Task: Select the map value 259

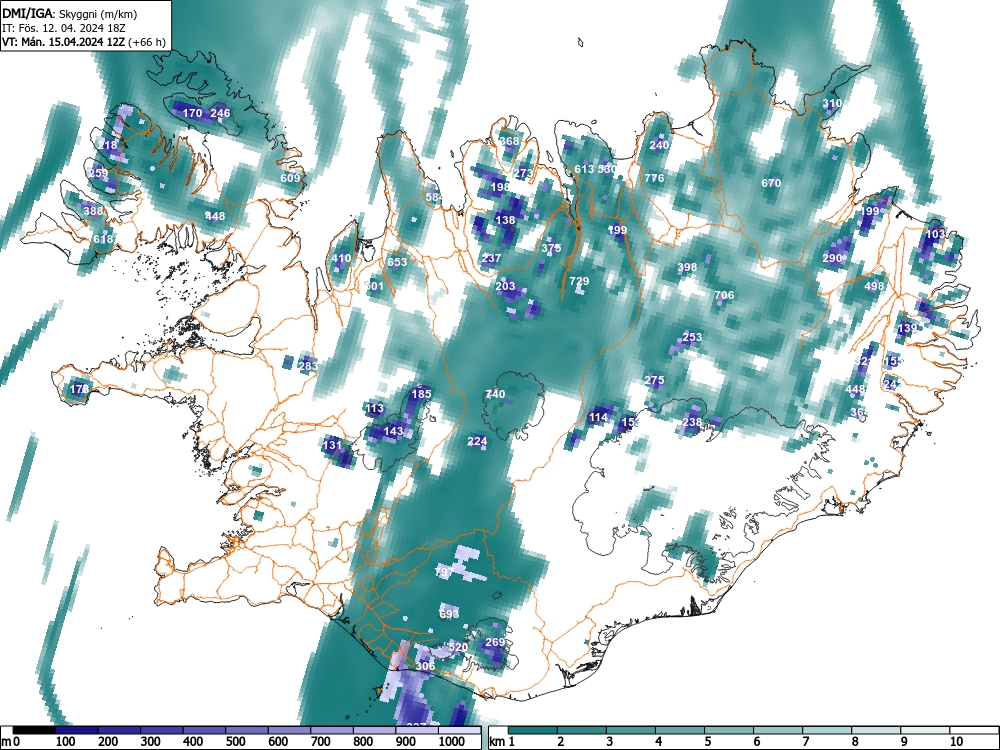Action: 98,173
